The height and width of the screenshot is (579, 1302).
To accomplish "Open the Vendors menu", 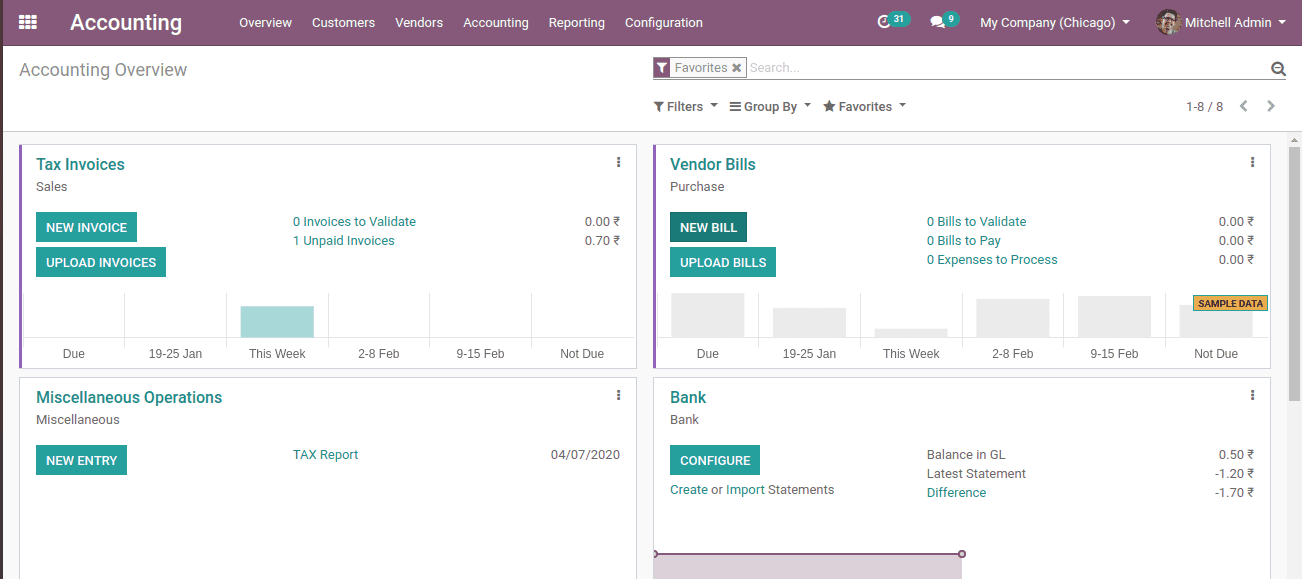I will pyautogui.click(x=419, y=22).
